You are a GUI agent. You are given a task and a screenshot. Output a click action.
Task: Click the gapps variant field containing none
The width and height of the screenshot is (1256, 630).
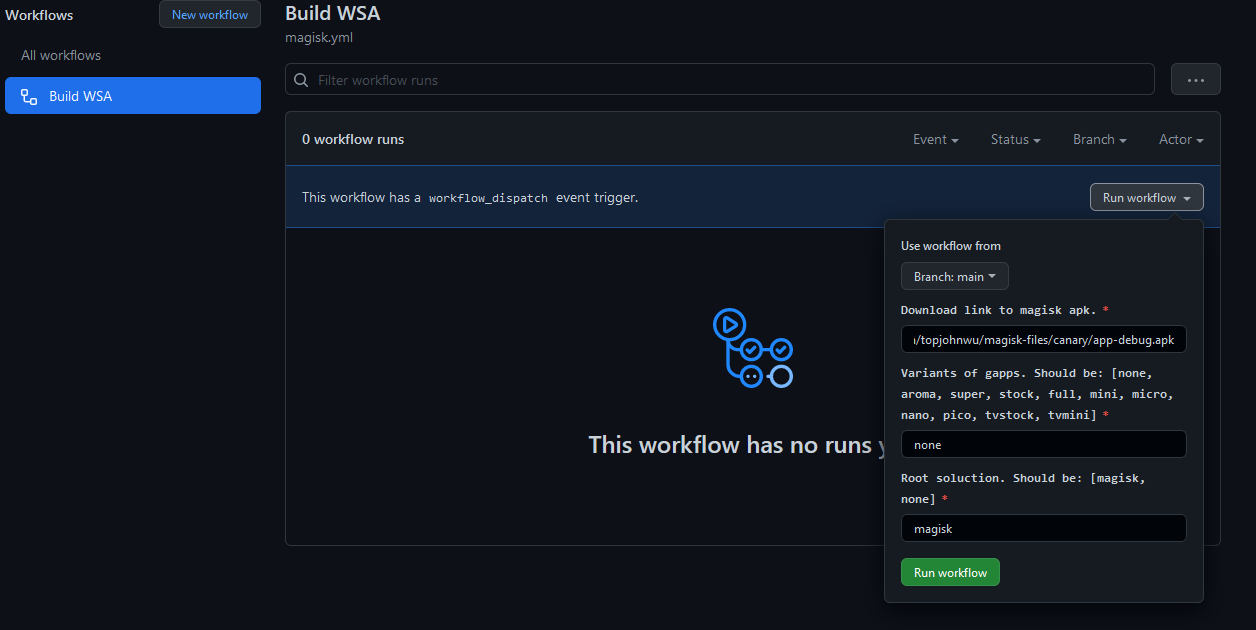click(1043, 444)
